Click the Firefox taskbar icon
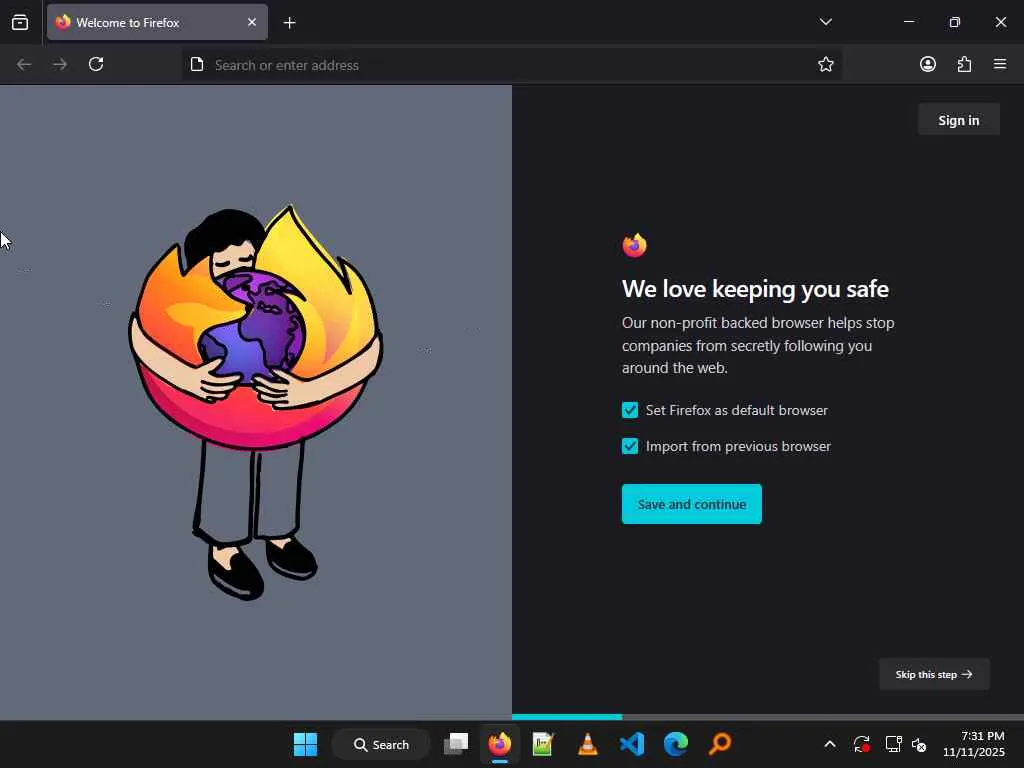 (500, 744)
